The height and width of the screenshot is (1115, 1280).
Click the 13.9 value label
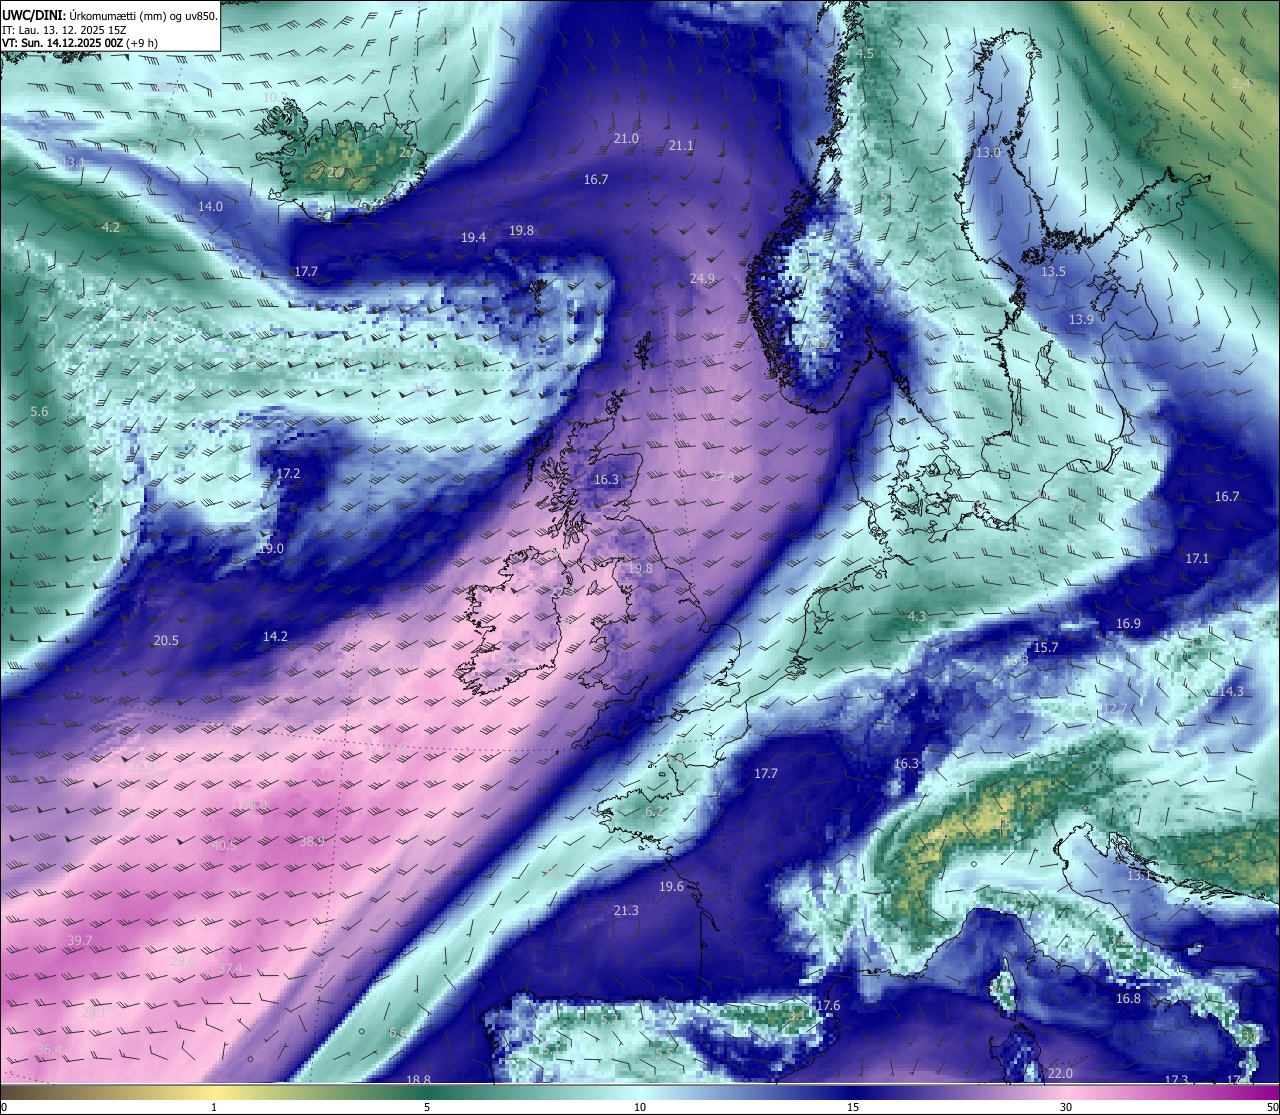(1080, 319)
